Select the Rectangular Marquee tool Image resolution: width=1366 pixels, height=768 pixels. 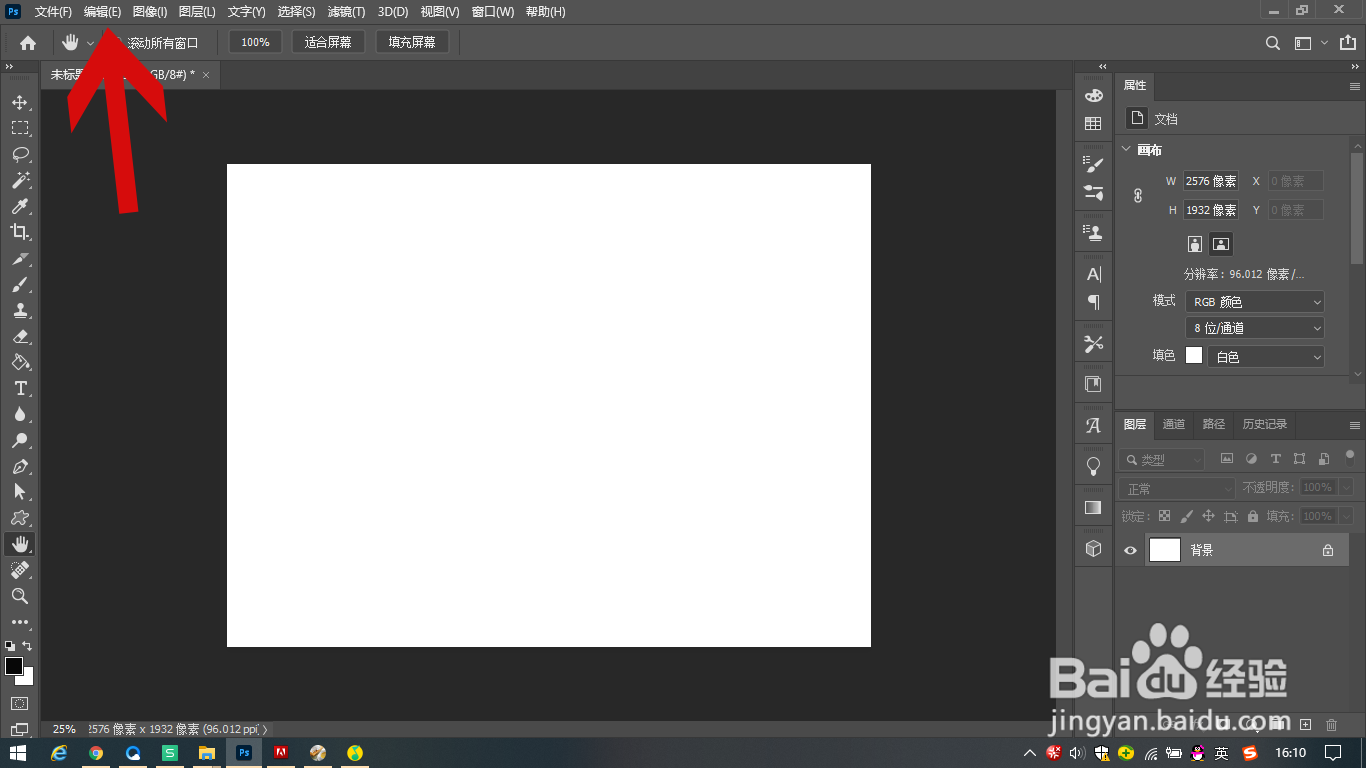20,128
